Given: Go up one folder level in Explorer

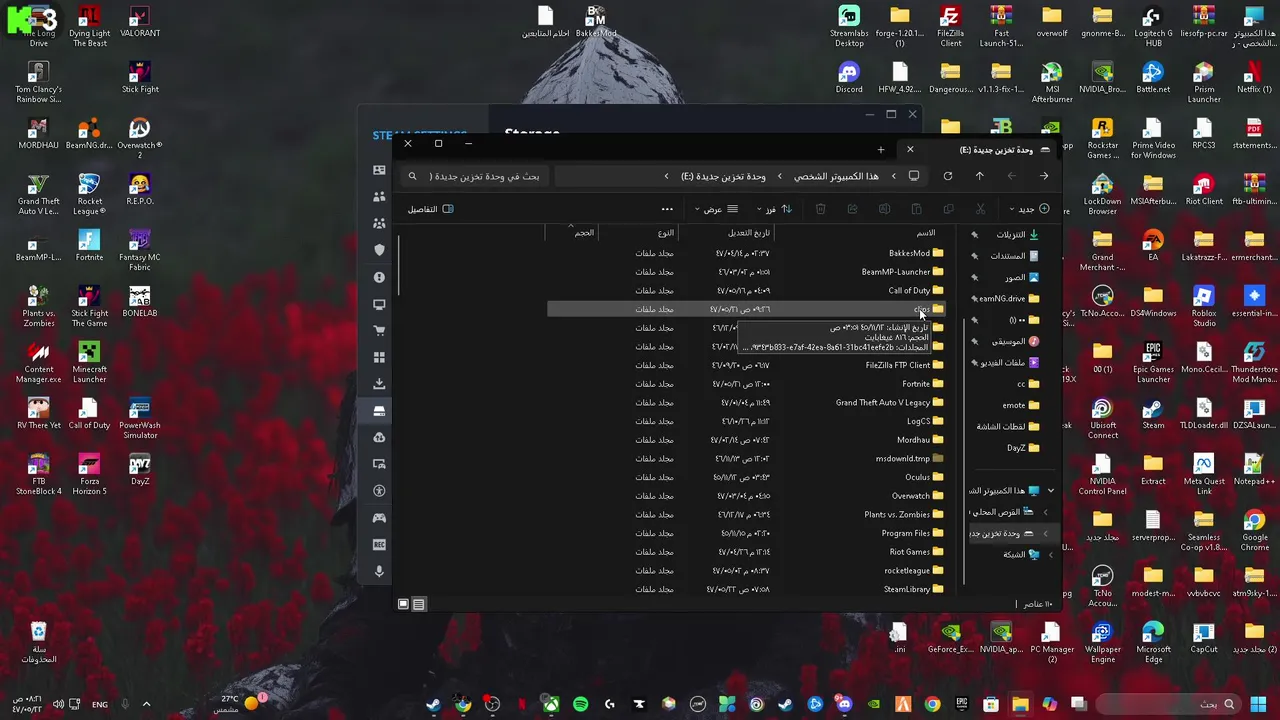Looking at the screenshot, I should pos(979,176).
